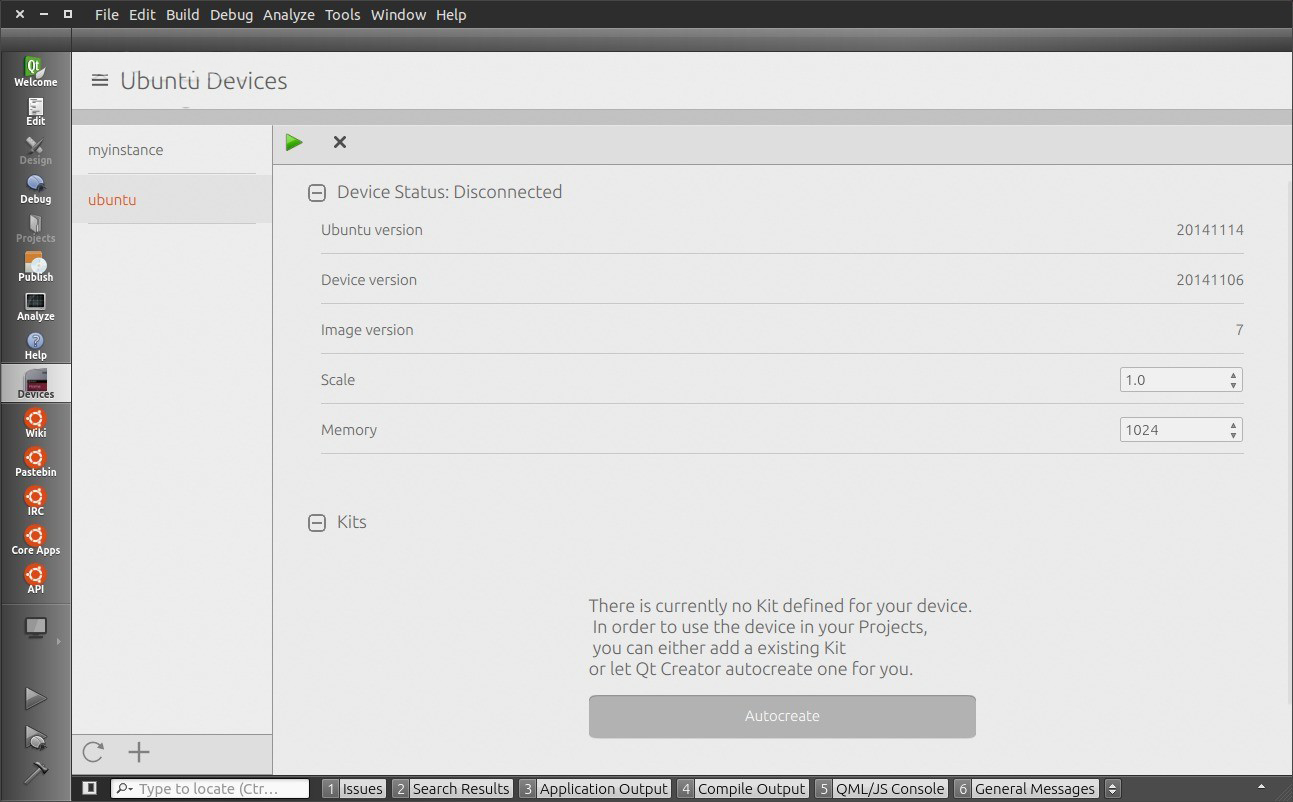Select the myinstance device
This screenshot has width=1293, height=802.
tap(172, 150)
